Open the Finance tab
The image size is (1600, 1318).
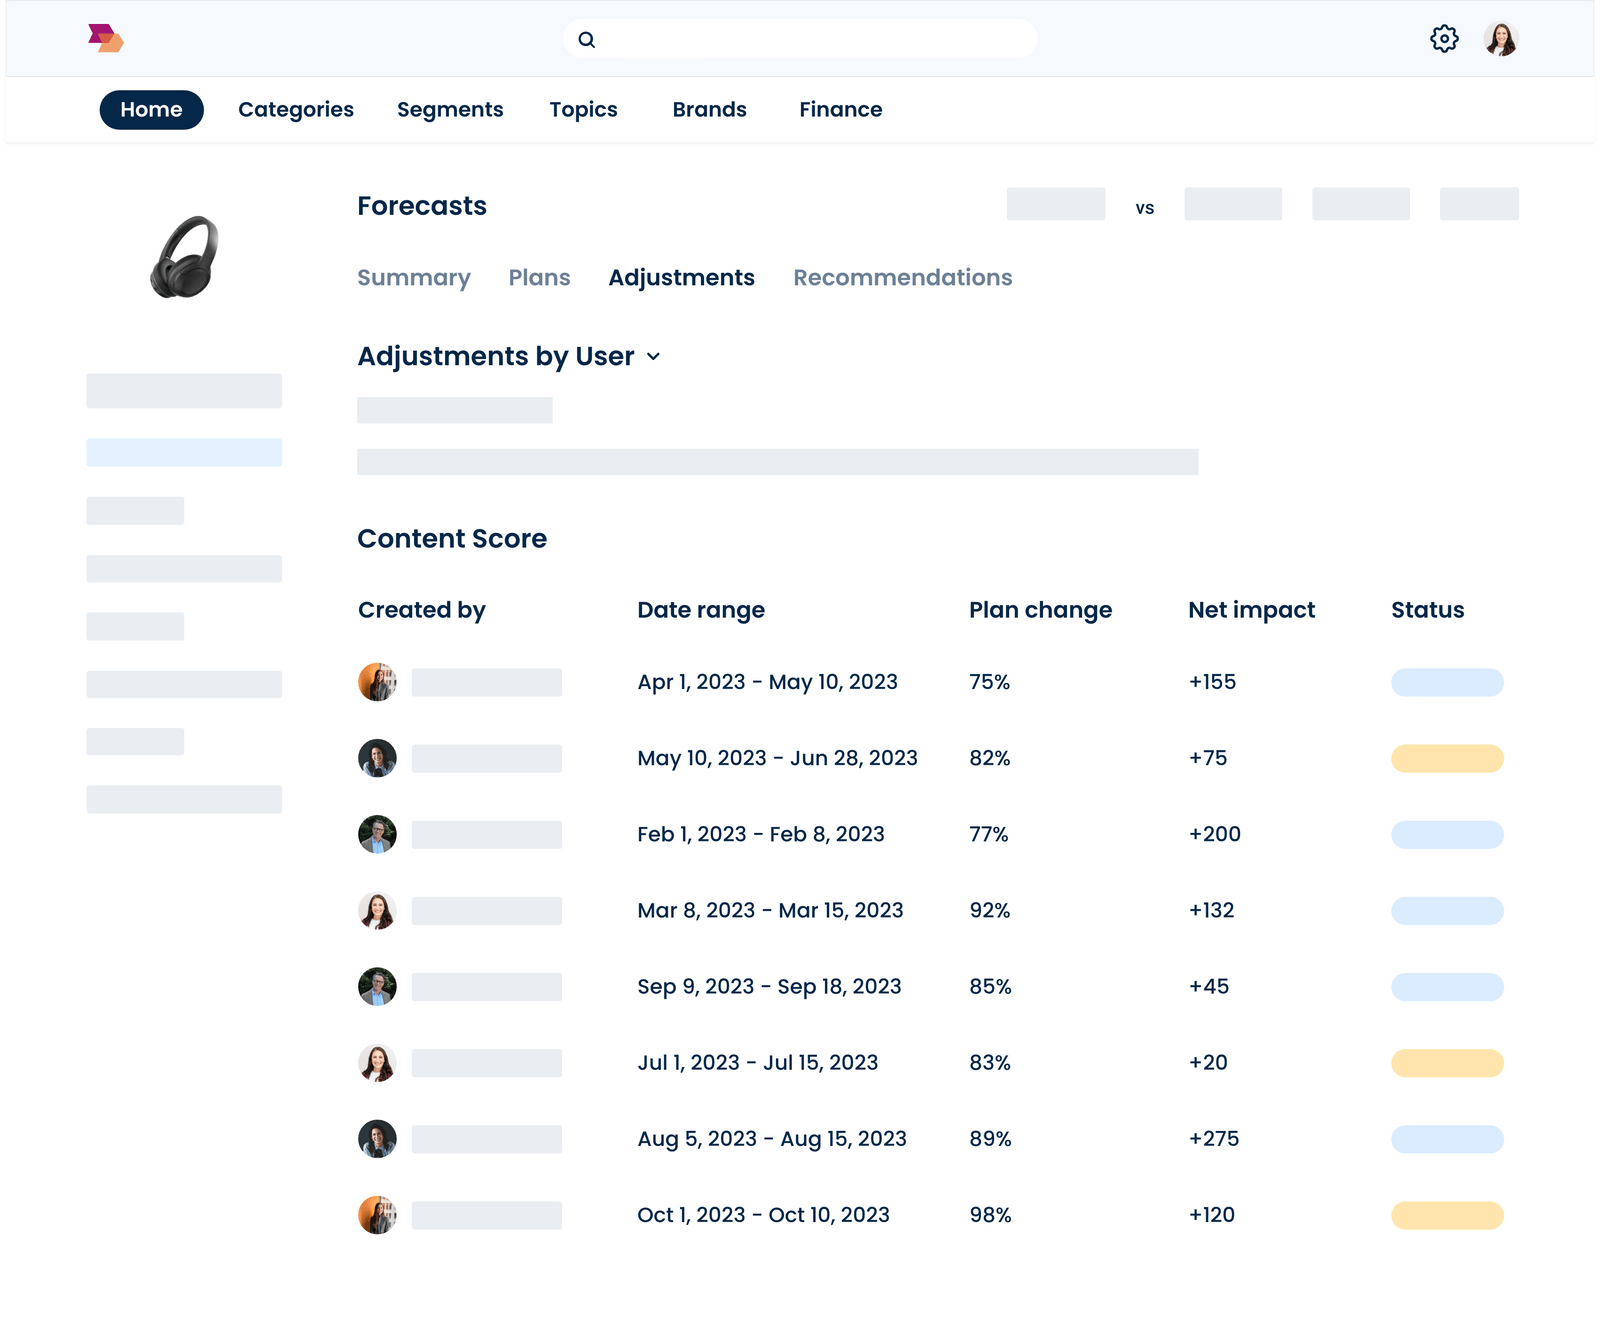[840, 109]
